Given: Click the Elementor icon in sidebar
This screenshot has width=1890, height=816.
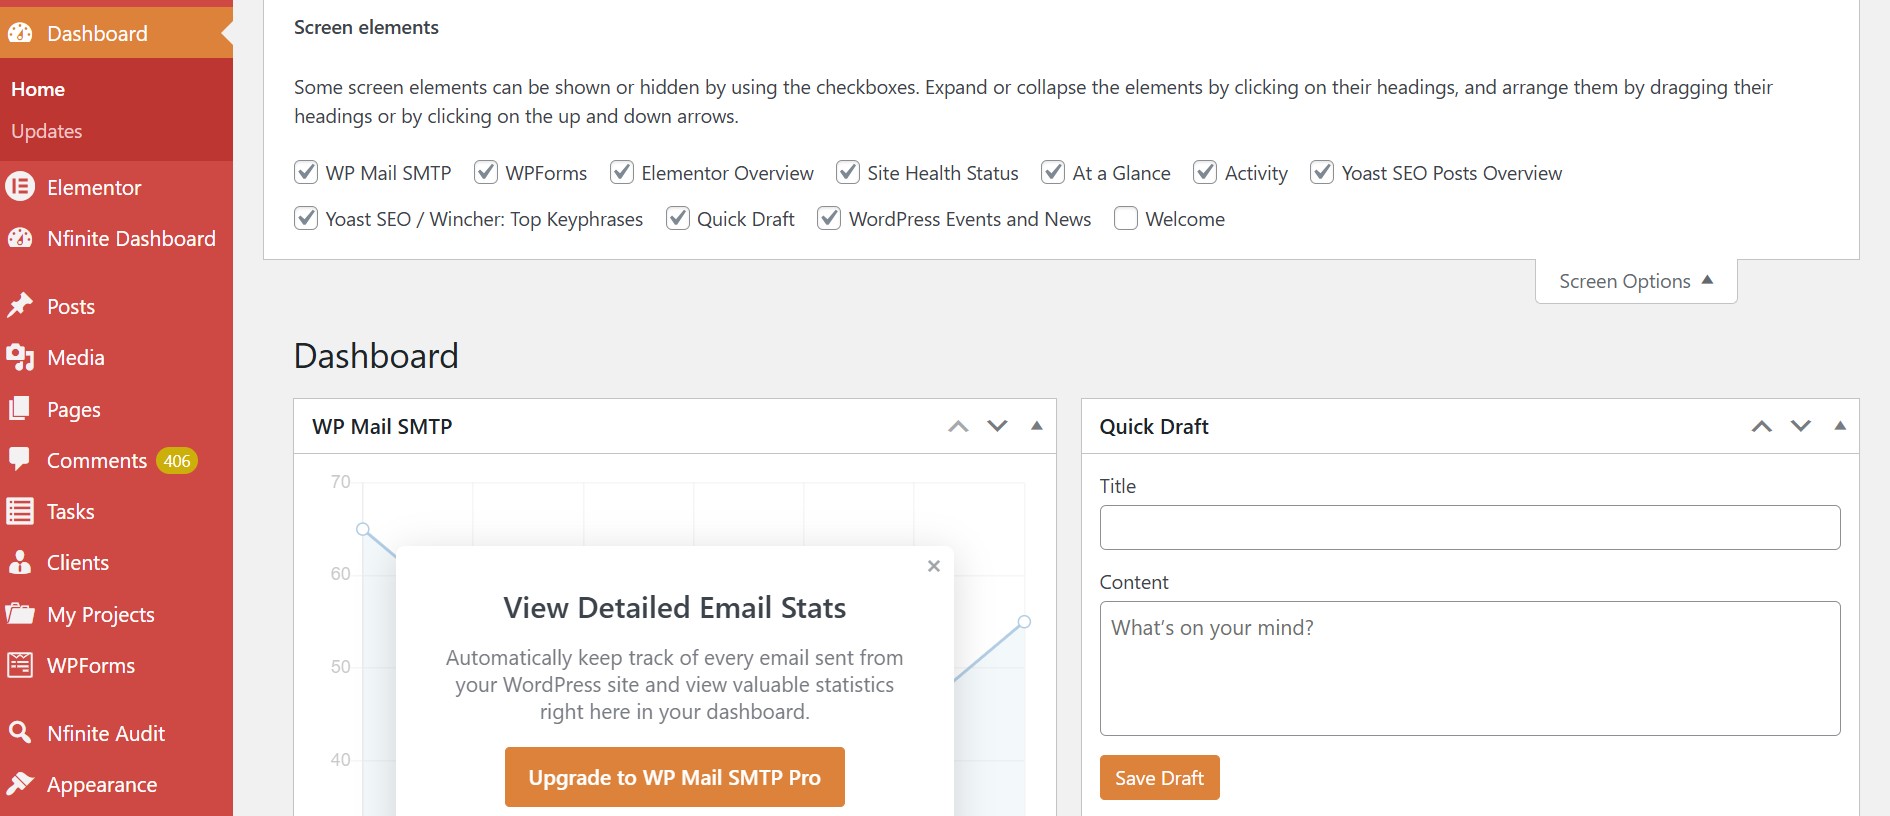Looking at the screenshot, I should (20, 187).
